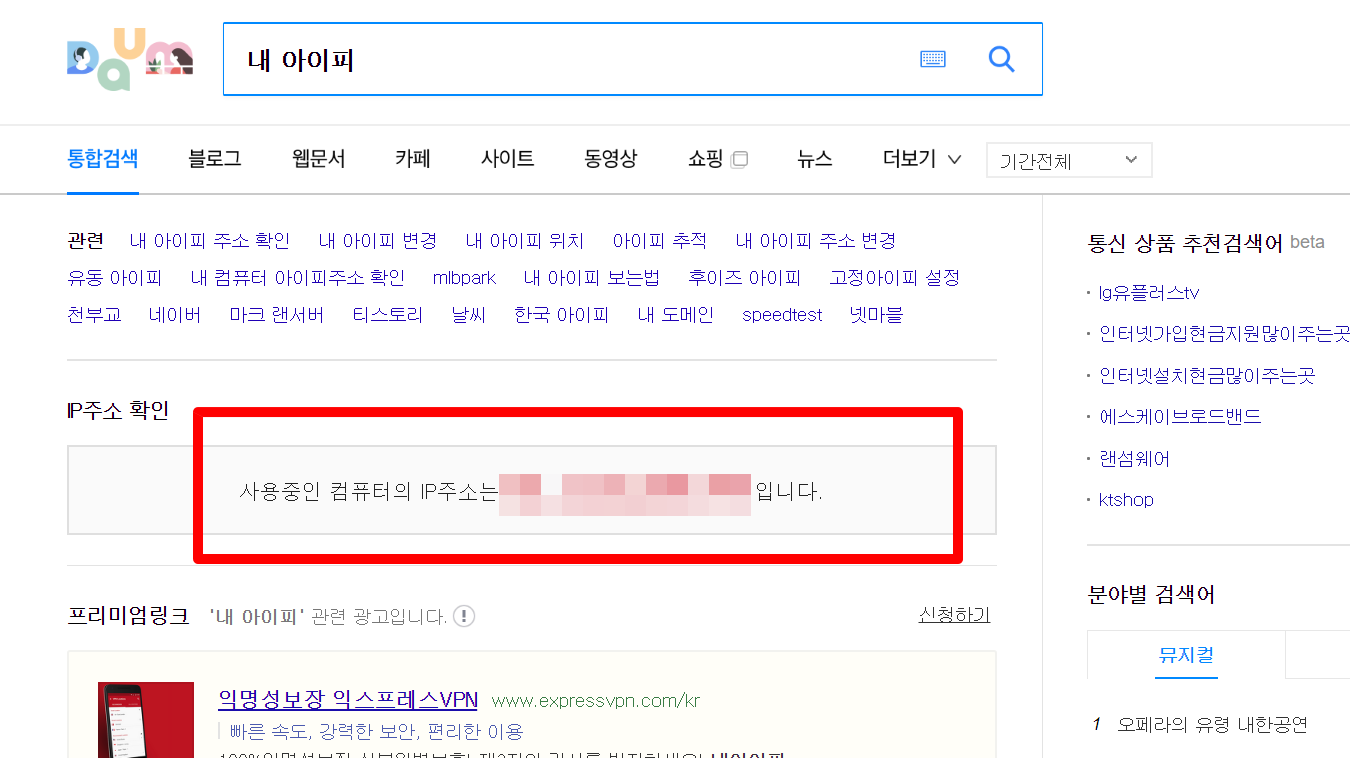Click related search 마크 랜서버
1350x758 pixels.
point(277,315)
